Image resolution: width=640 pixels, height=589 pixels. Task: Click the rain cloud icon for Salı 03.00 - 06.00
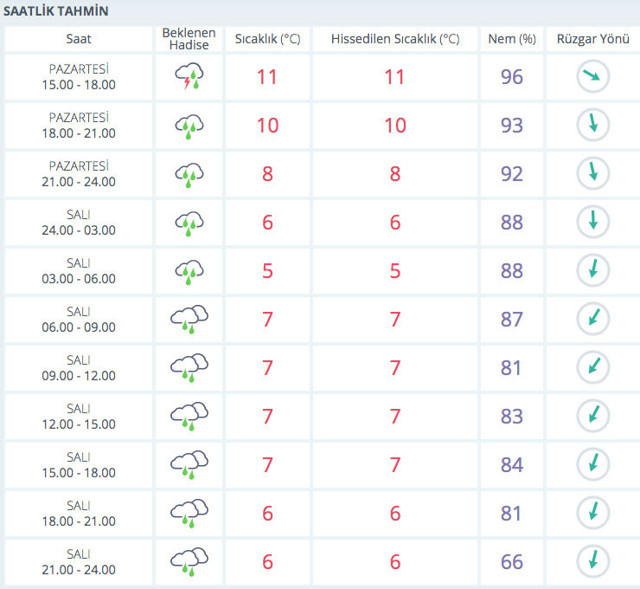[189, 271]
